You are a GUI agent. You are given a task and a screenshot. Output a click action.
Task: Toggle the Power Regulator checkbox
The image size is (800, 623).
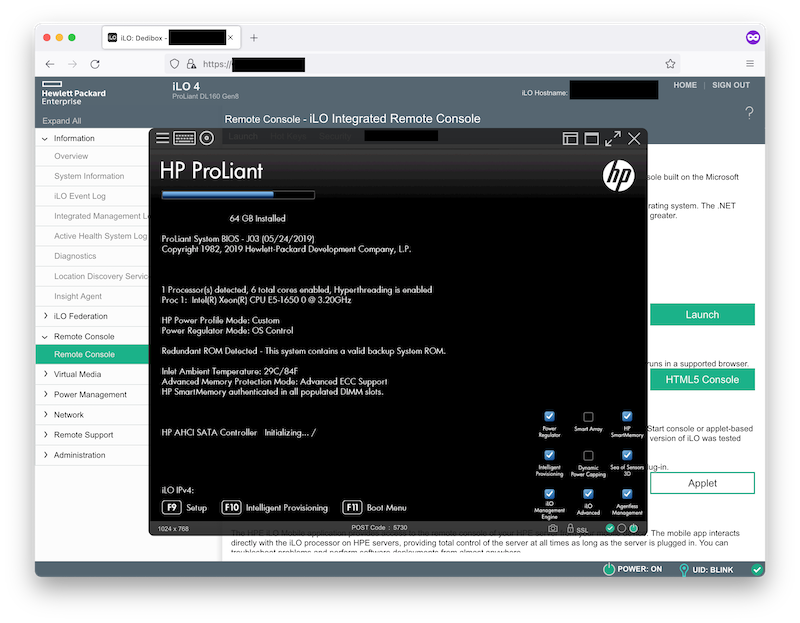click(x=549, y=416)
